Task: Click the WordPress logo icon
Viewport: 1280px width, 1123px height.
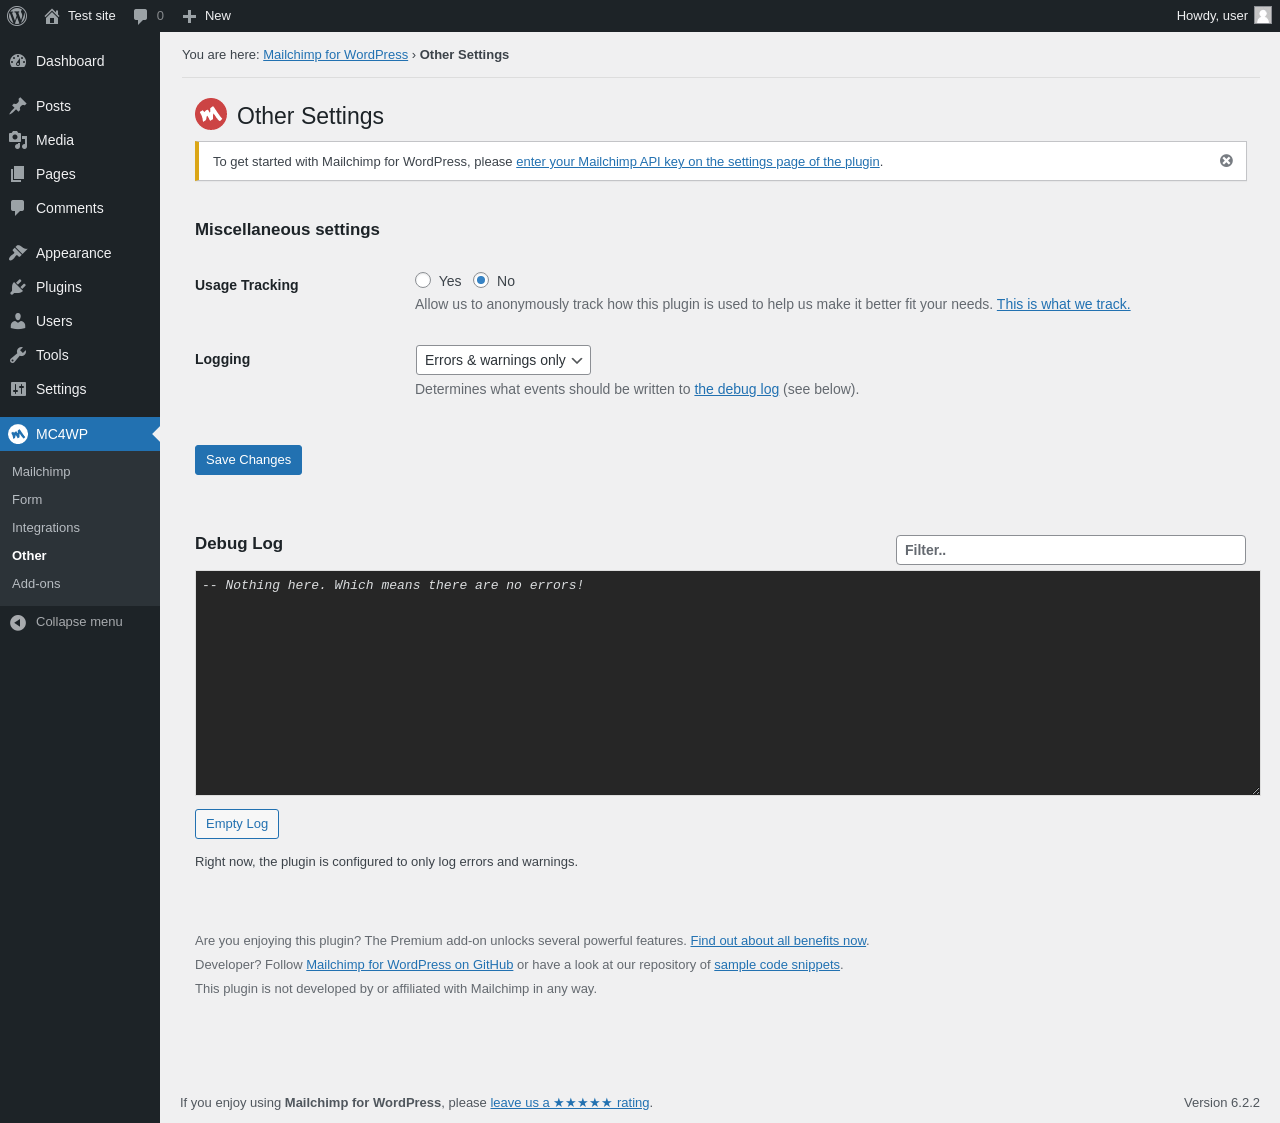Action: (x=17, y=16)
